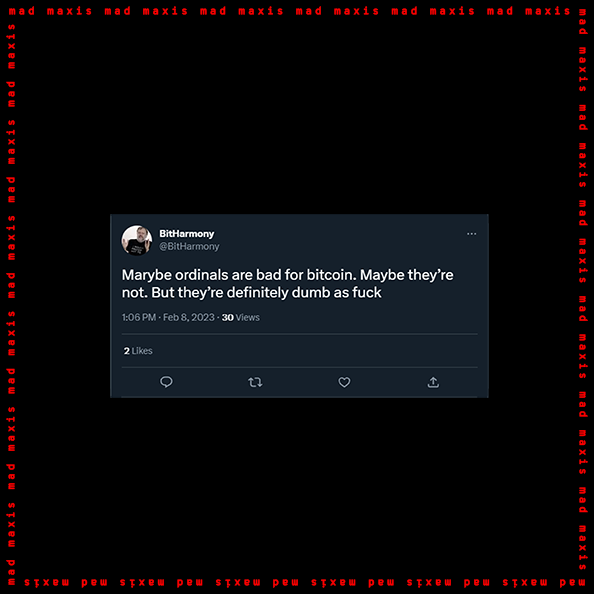Viewport: 594px width, 594px height.
Task: Click the mad maxis text along the left border
Action: point(11,303)
